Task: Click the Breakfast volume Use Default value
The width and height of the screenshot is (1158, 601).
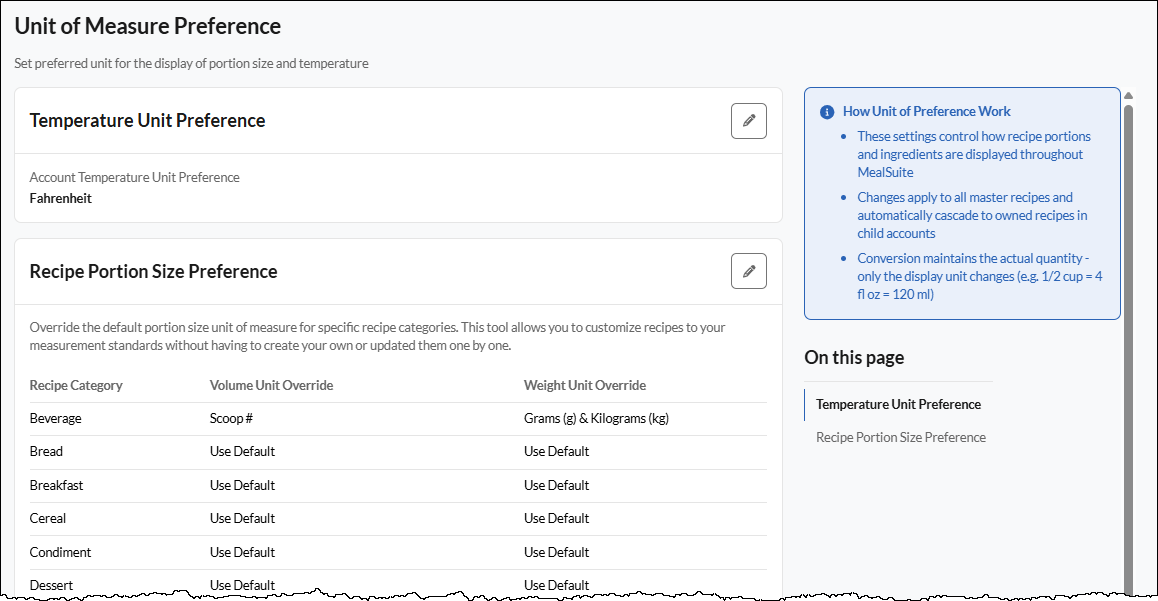Action: [x=242, y=485]
